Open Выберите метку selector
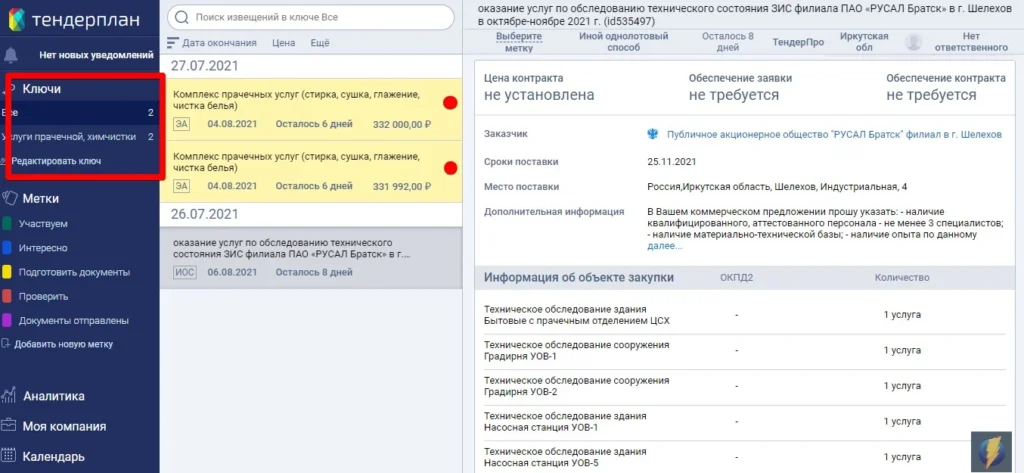 coord(519,42)
